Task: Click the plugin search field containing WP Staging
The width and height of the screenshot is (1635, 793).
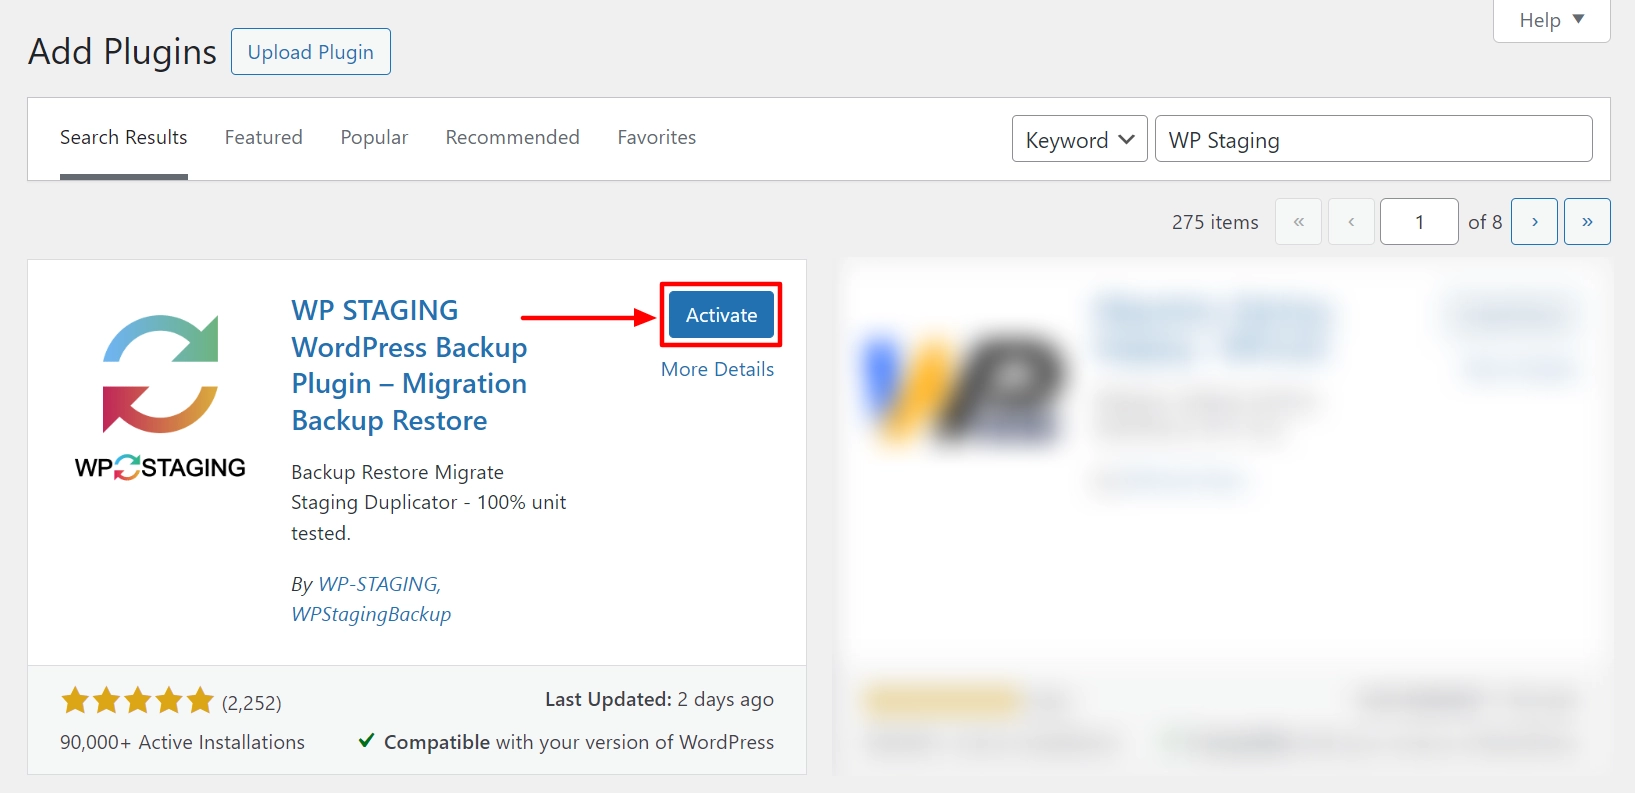Action: coord(1374,139)
